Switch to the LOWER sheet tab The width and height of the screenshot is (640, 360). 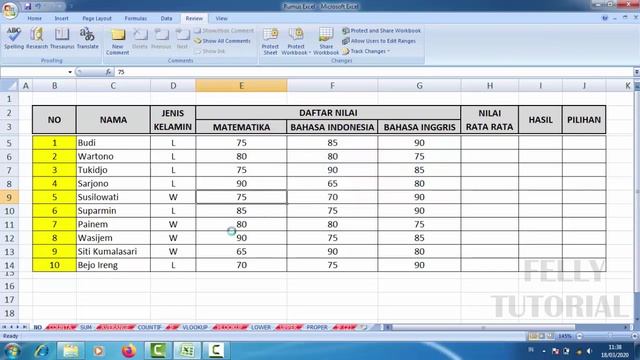(261, 327)
